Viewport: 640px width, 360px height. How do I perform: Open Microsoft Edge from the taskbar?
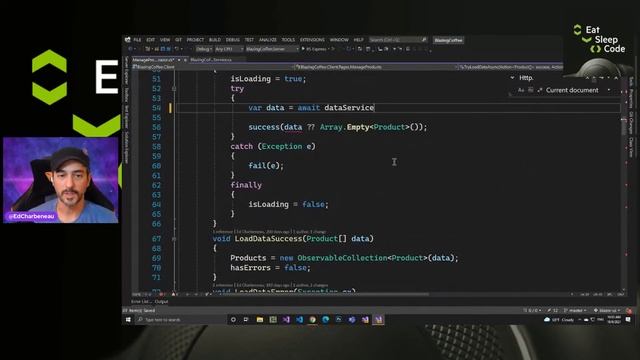(x=325, y=320)
